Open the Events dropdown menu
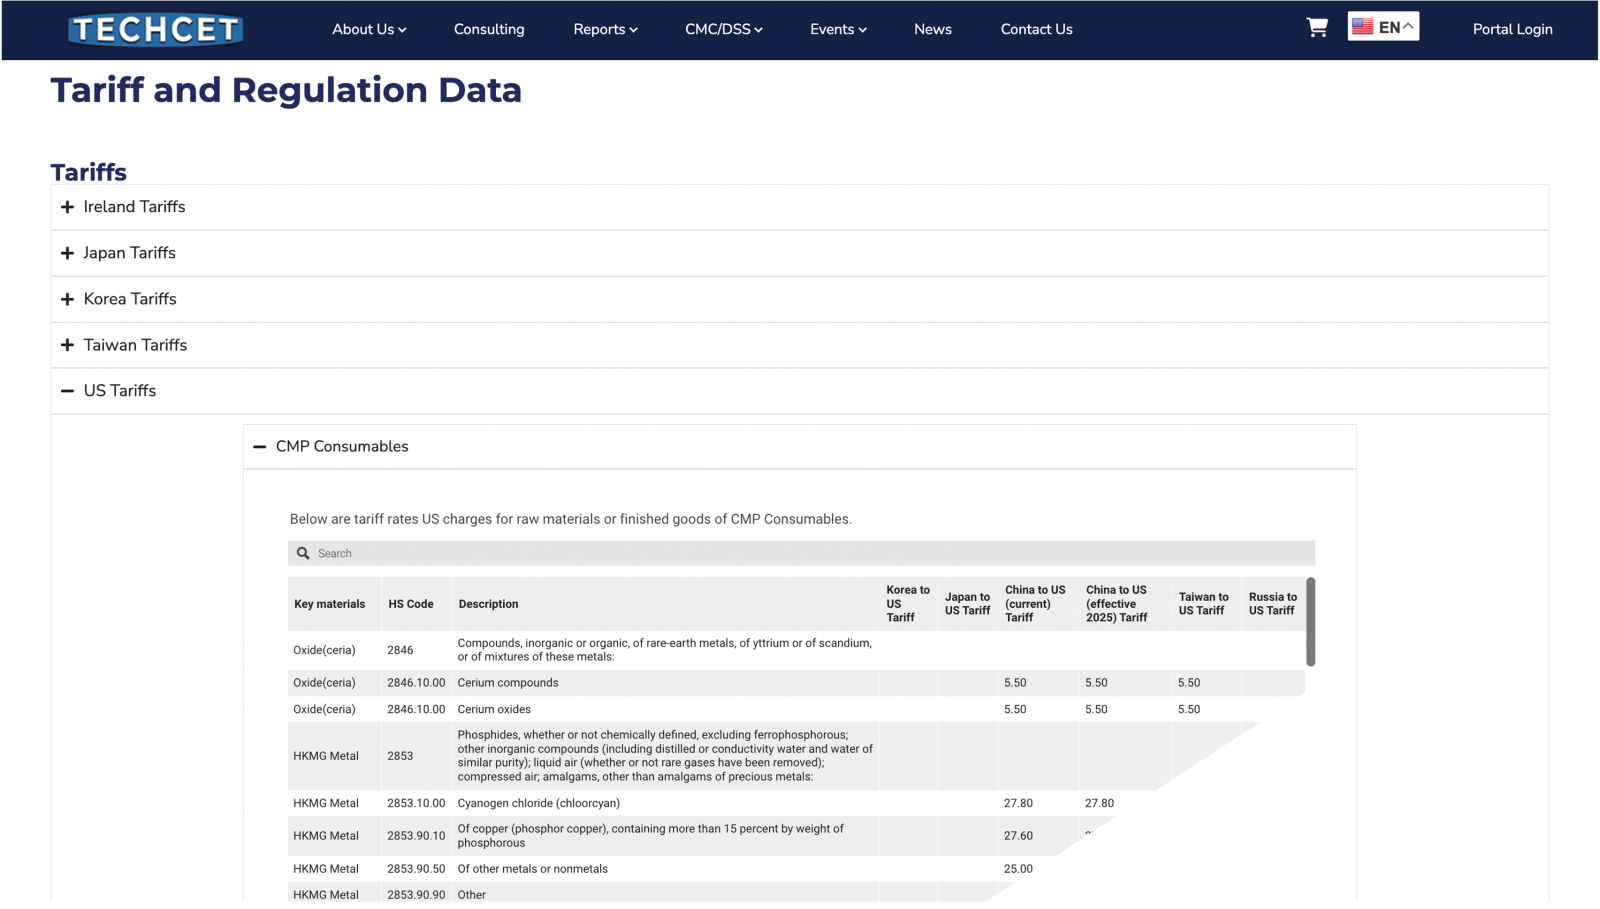Viewport: 1600px width, 909px height. pos(838,29)
